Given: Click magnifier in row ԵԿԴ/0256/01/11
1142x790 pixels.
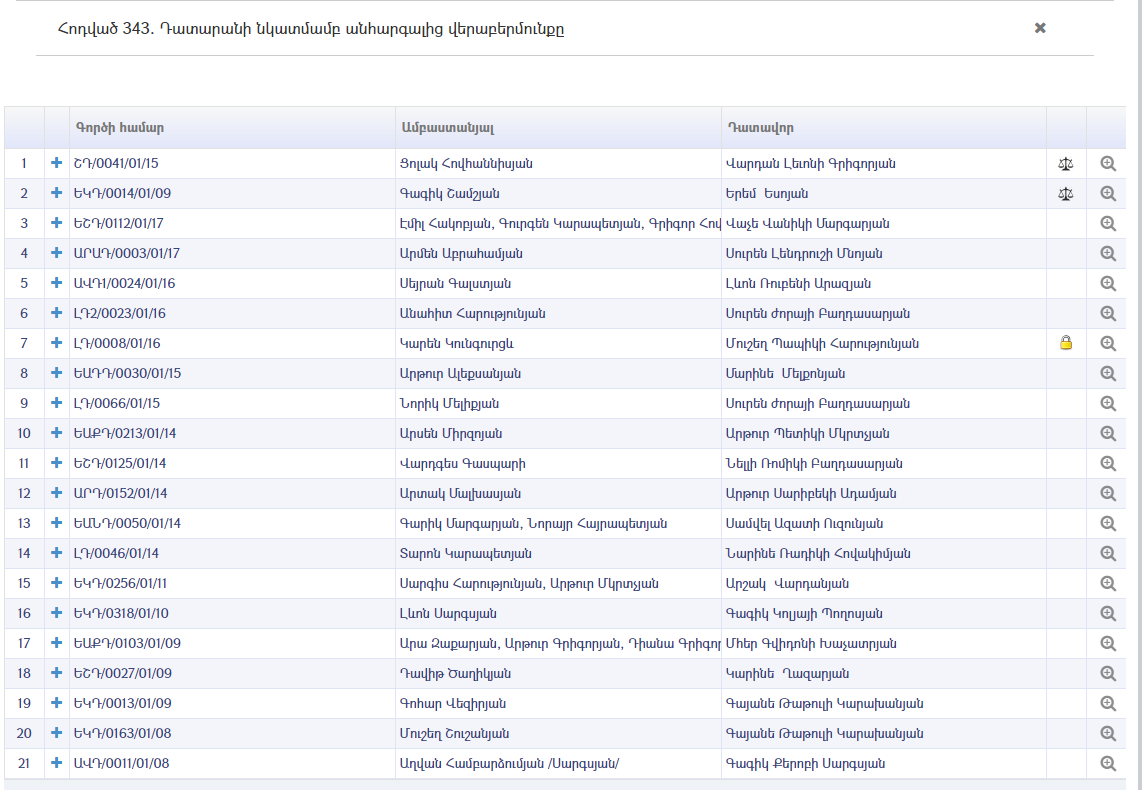Looking at the screenshot, I should tap(1108, 583).
